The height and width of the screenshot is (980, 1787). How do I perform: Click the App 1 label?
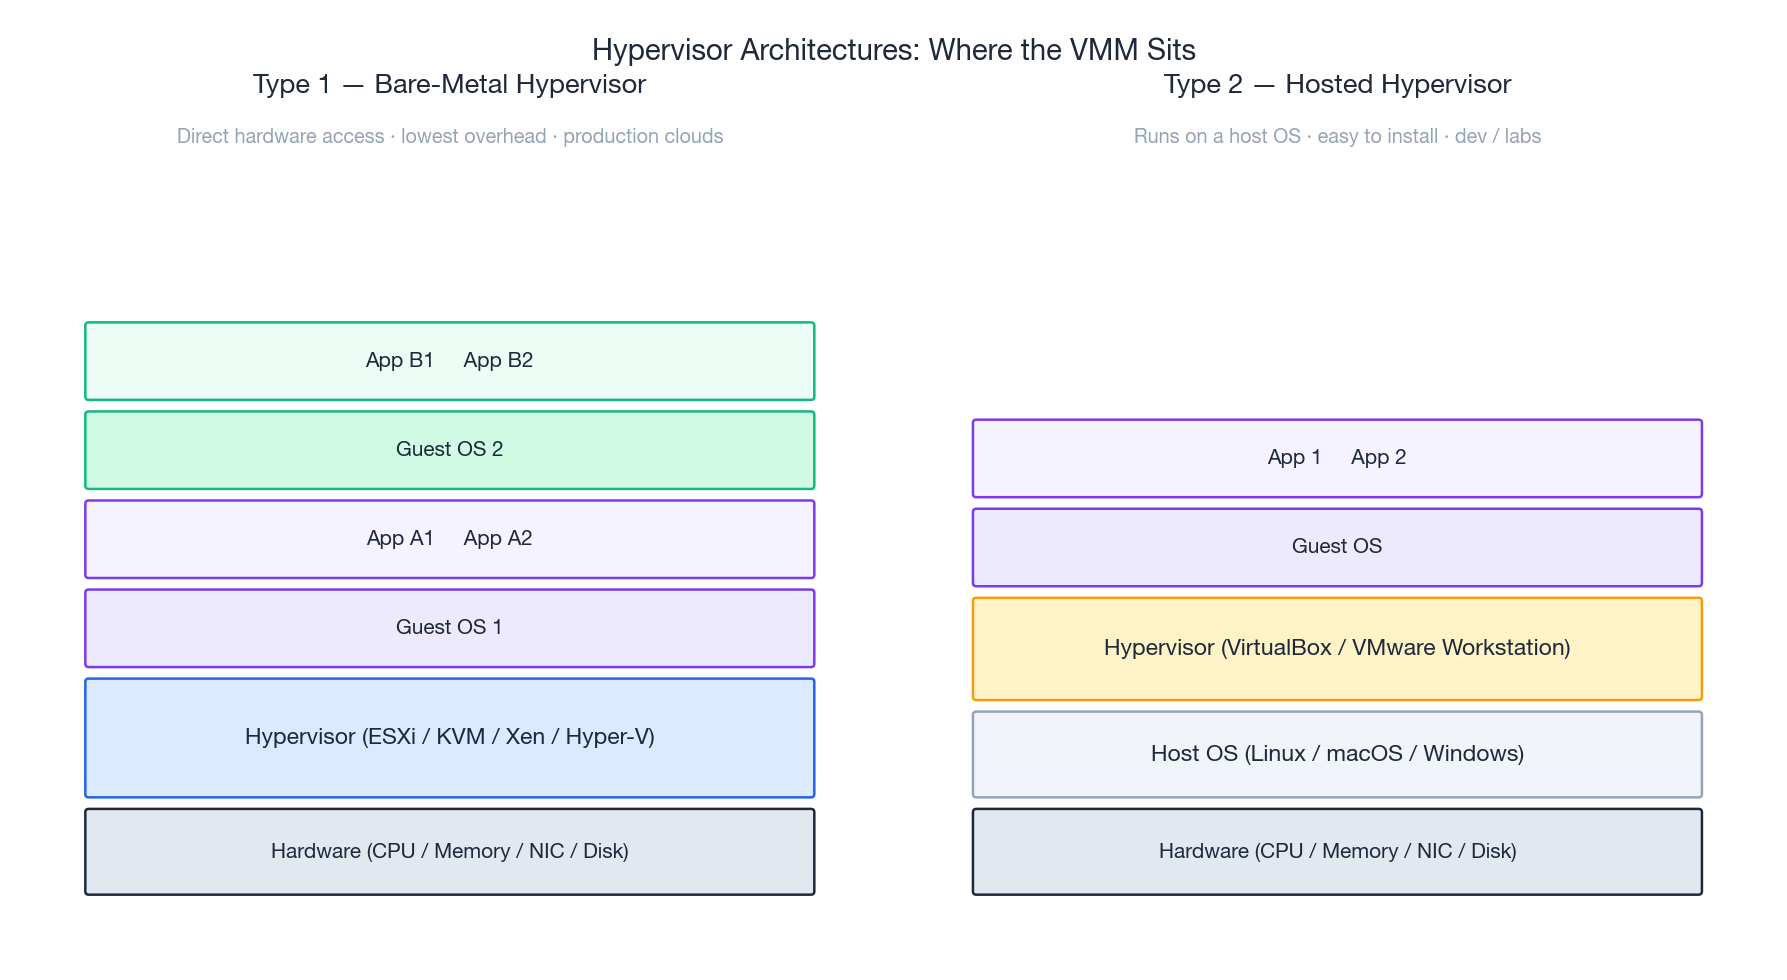(1294, 457)
